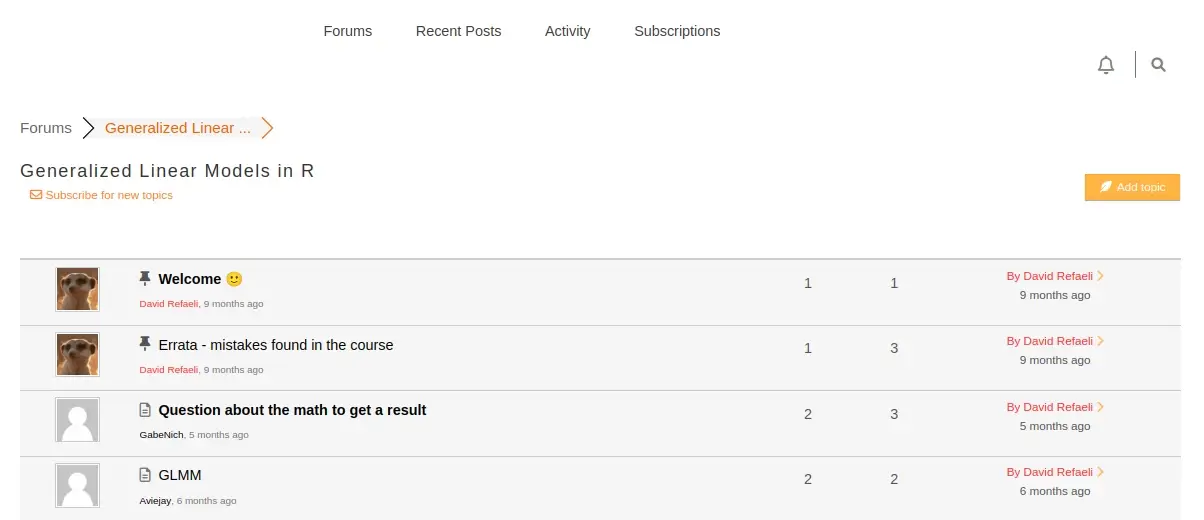
Task: Click the breadcrumb chevron after Forums
Action: pyautogui.click(x=88, y=128)
